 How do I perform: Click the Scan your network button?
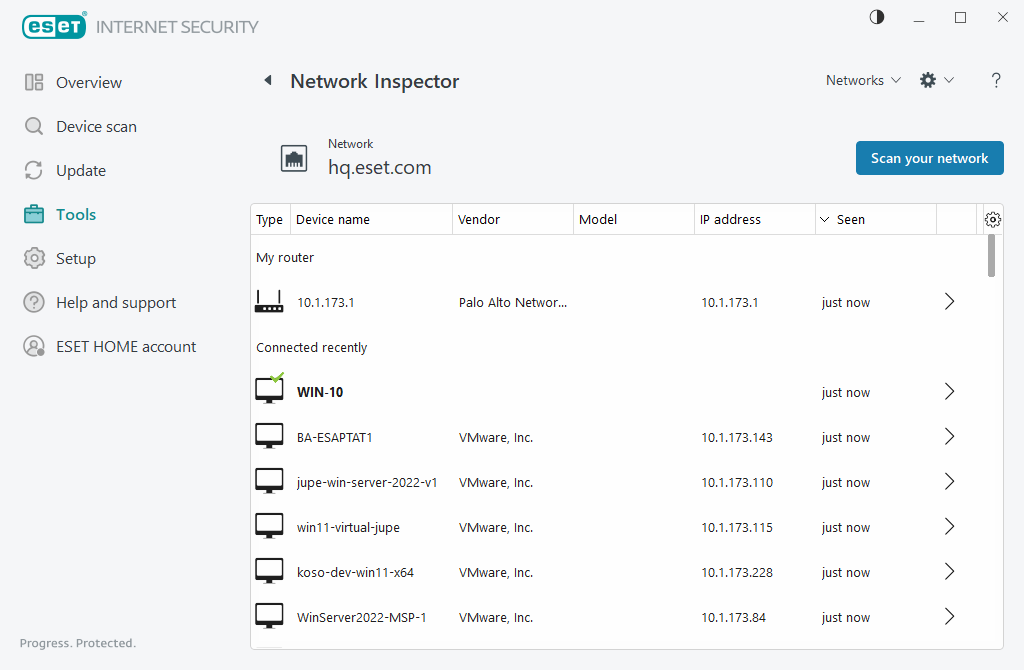click(x=929, y=158)
